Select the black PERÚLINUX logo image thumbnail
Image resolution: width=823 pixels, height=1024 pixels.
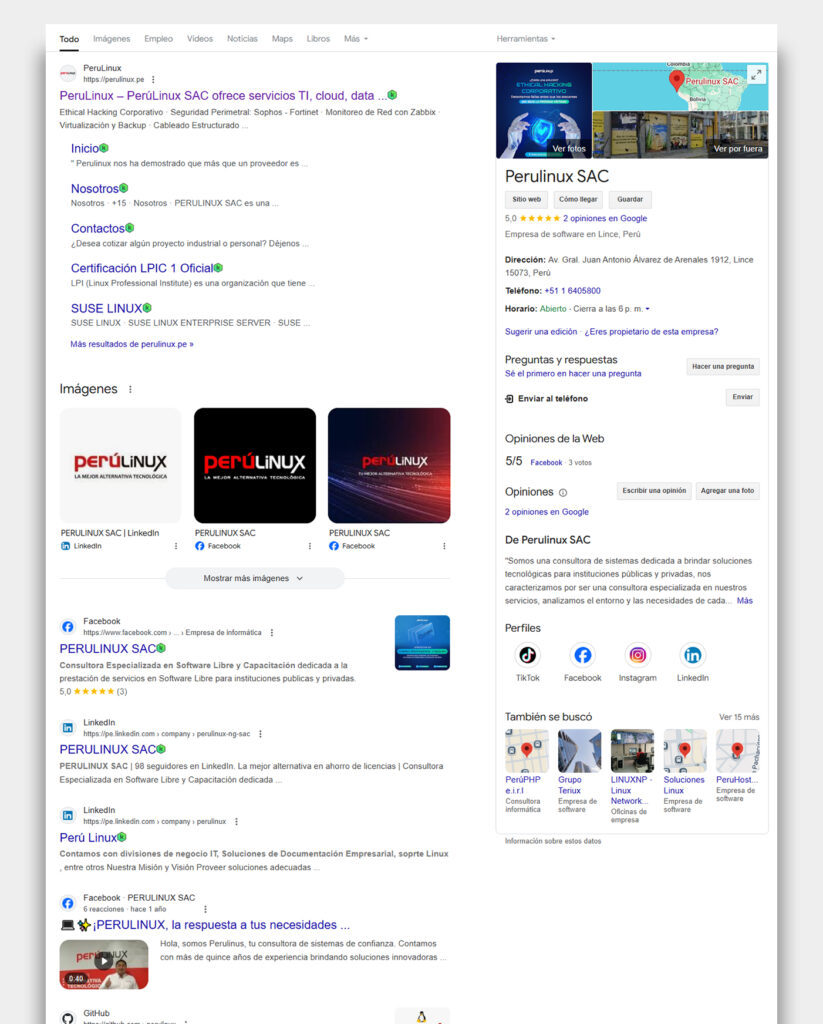[254, 465]
